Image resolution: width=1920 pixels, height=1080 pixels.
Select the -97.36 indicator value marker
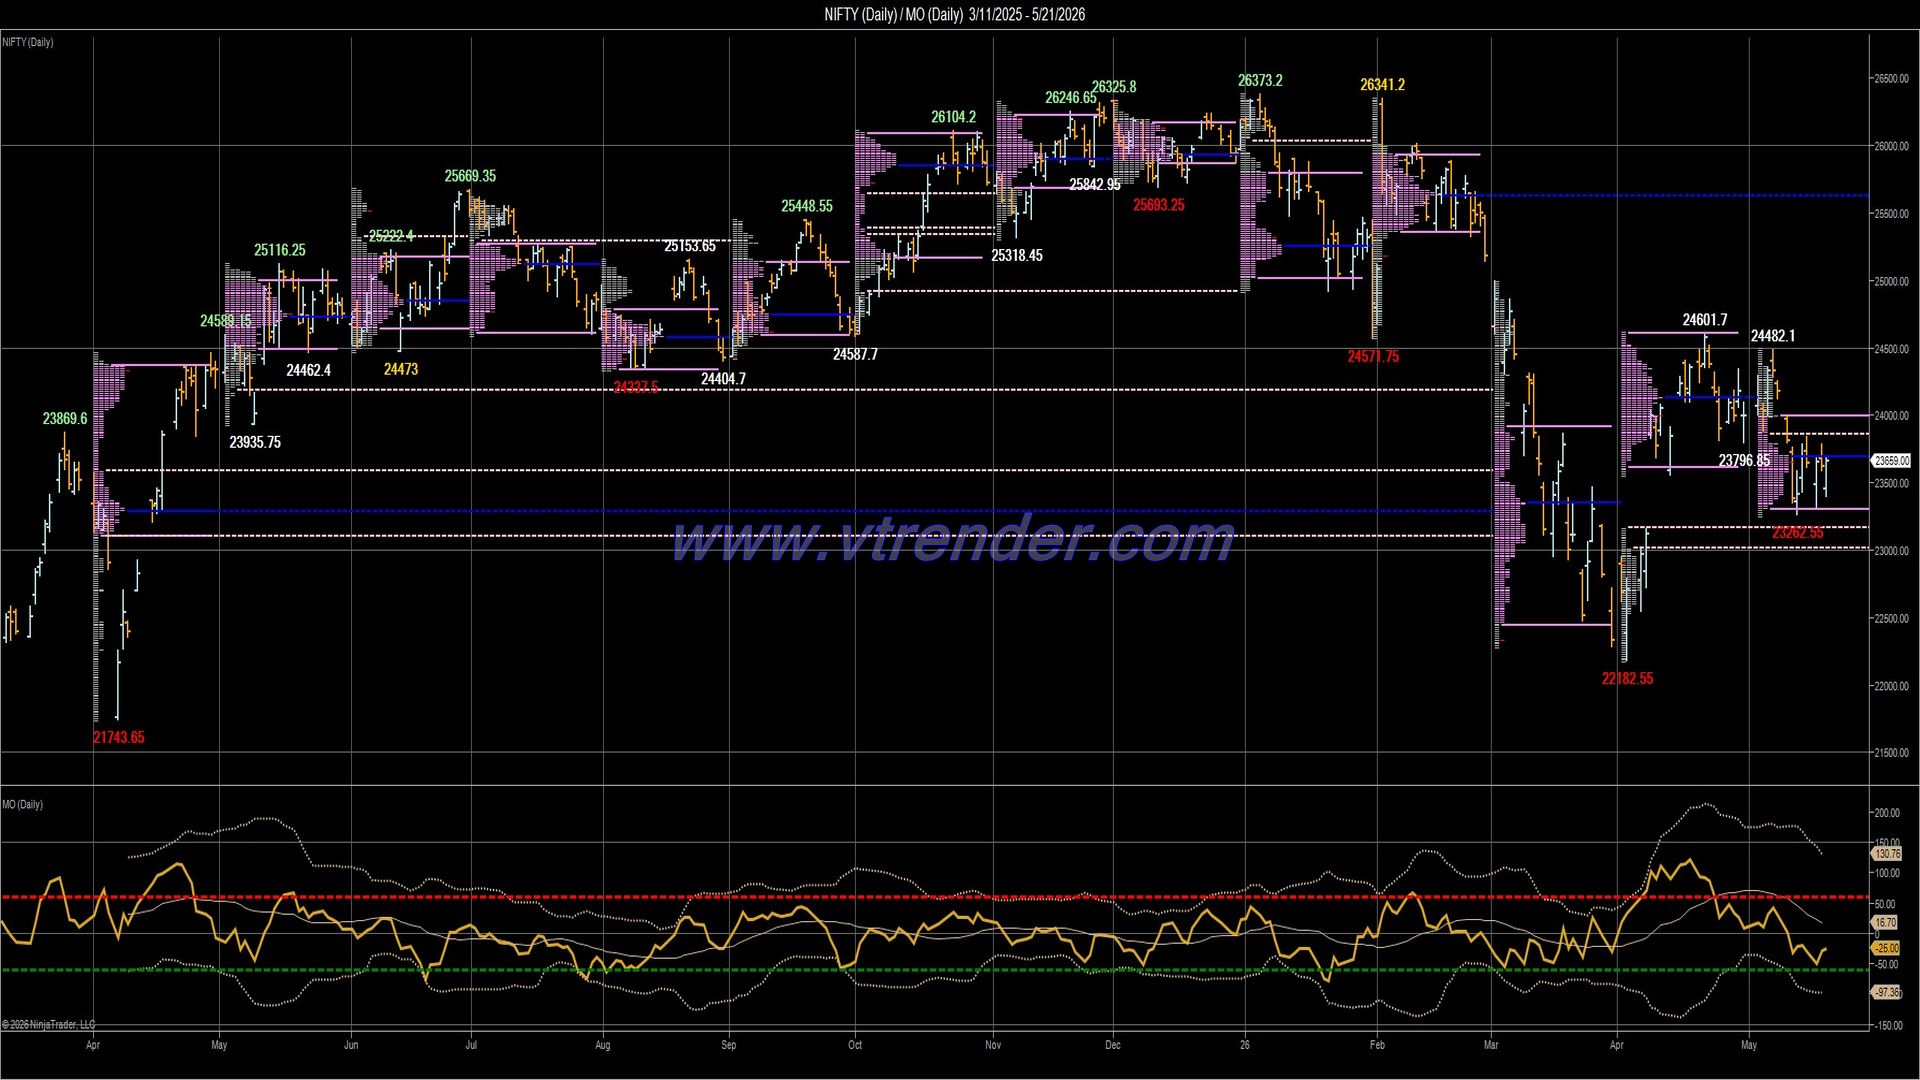1887,992
